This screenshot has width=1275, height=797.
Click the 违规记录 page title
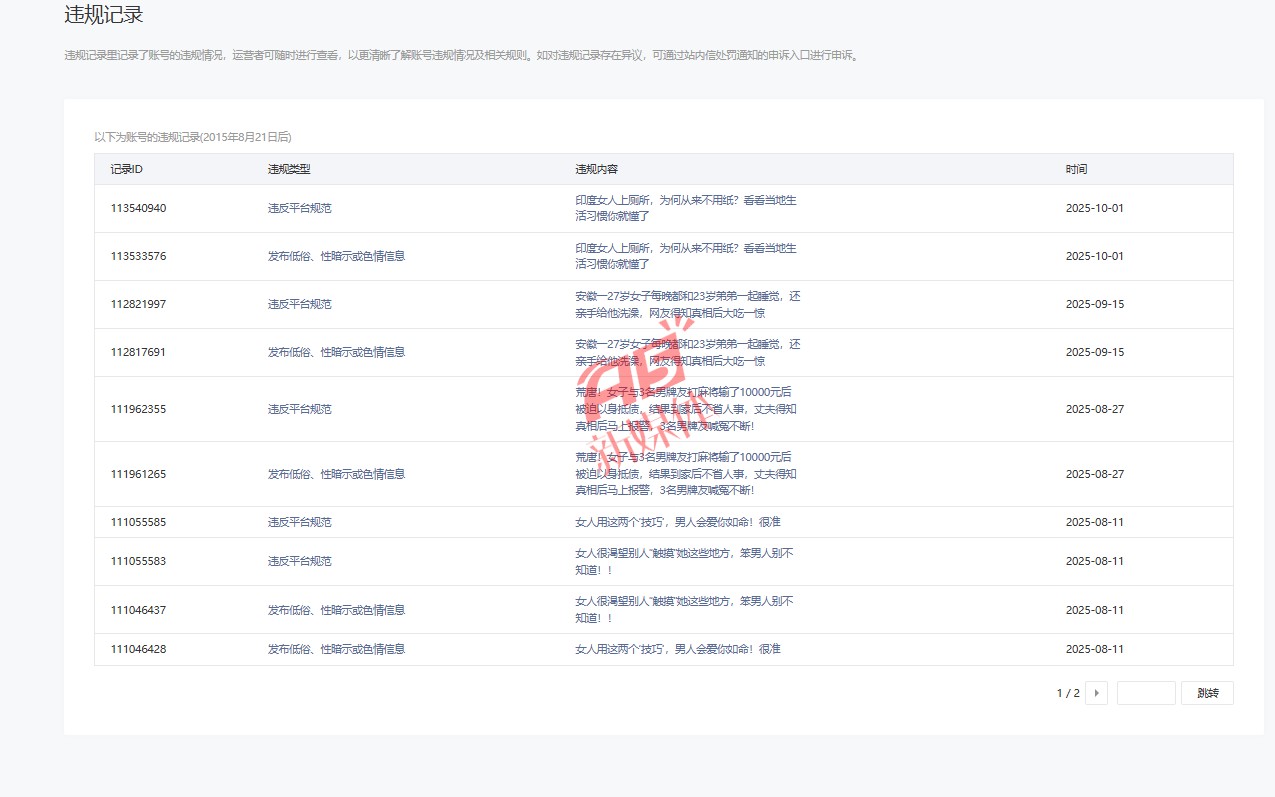click(103, 15)
